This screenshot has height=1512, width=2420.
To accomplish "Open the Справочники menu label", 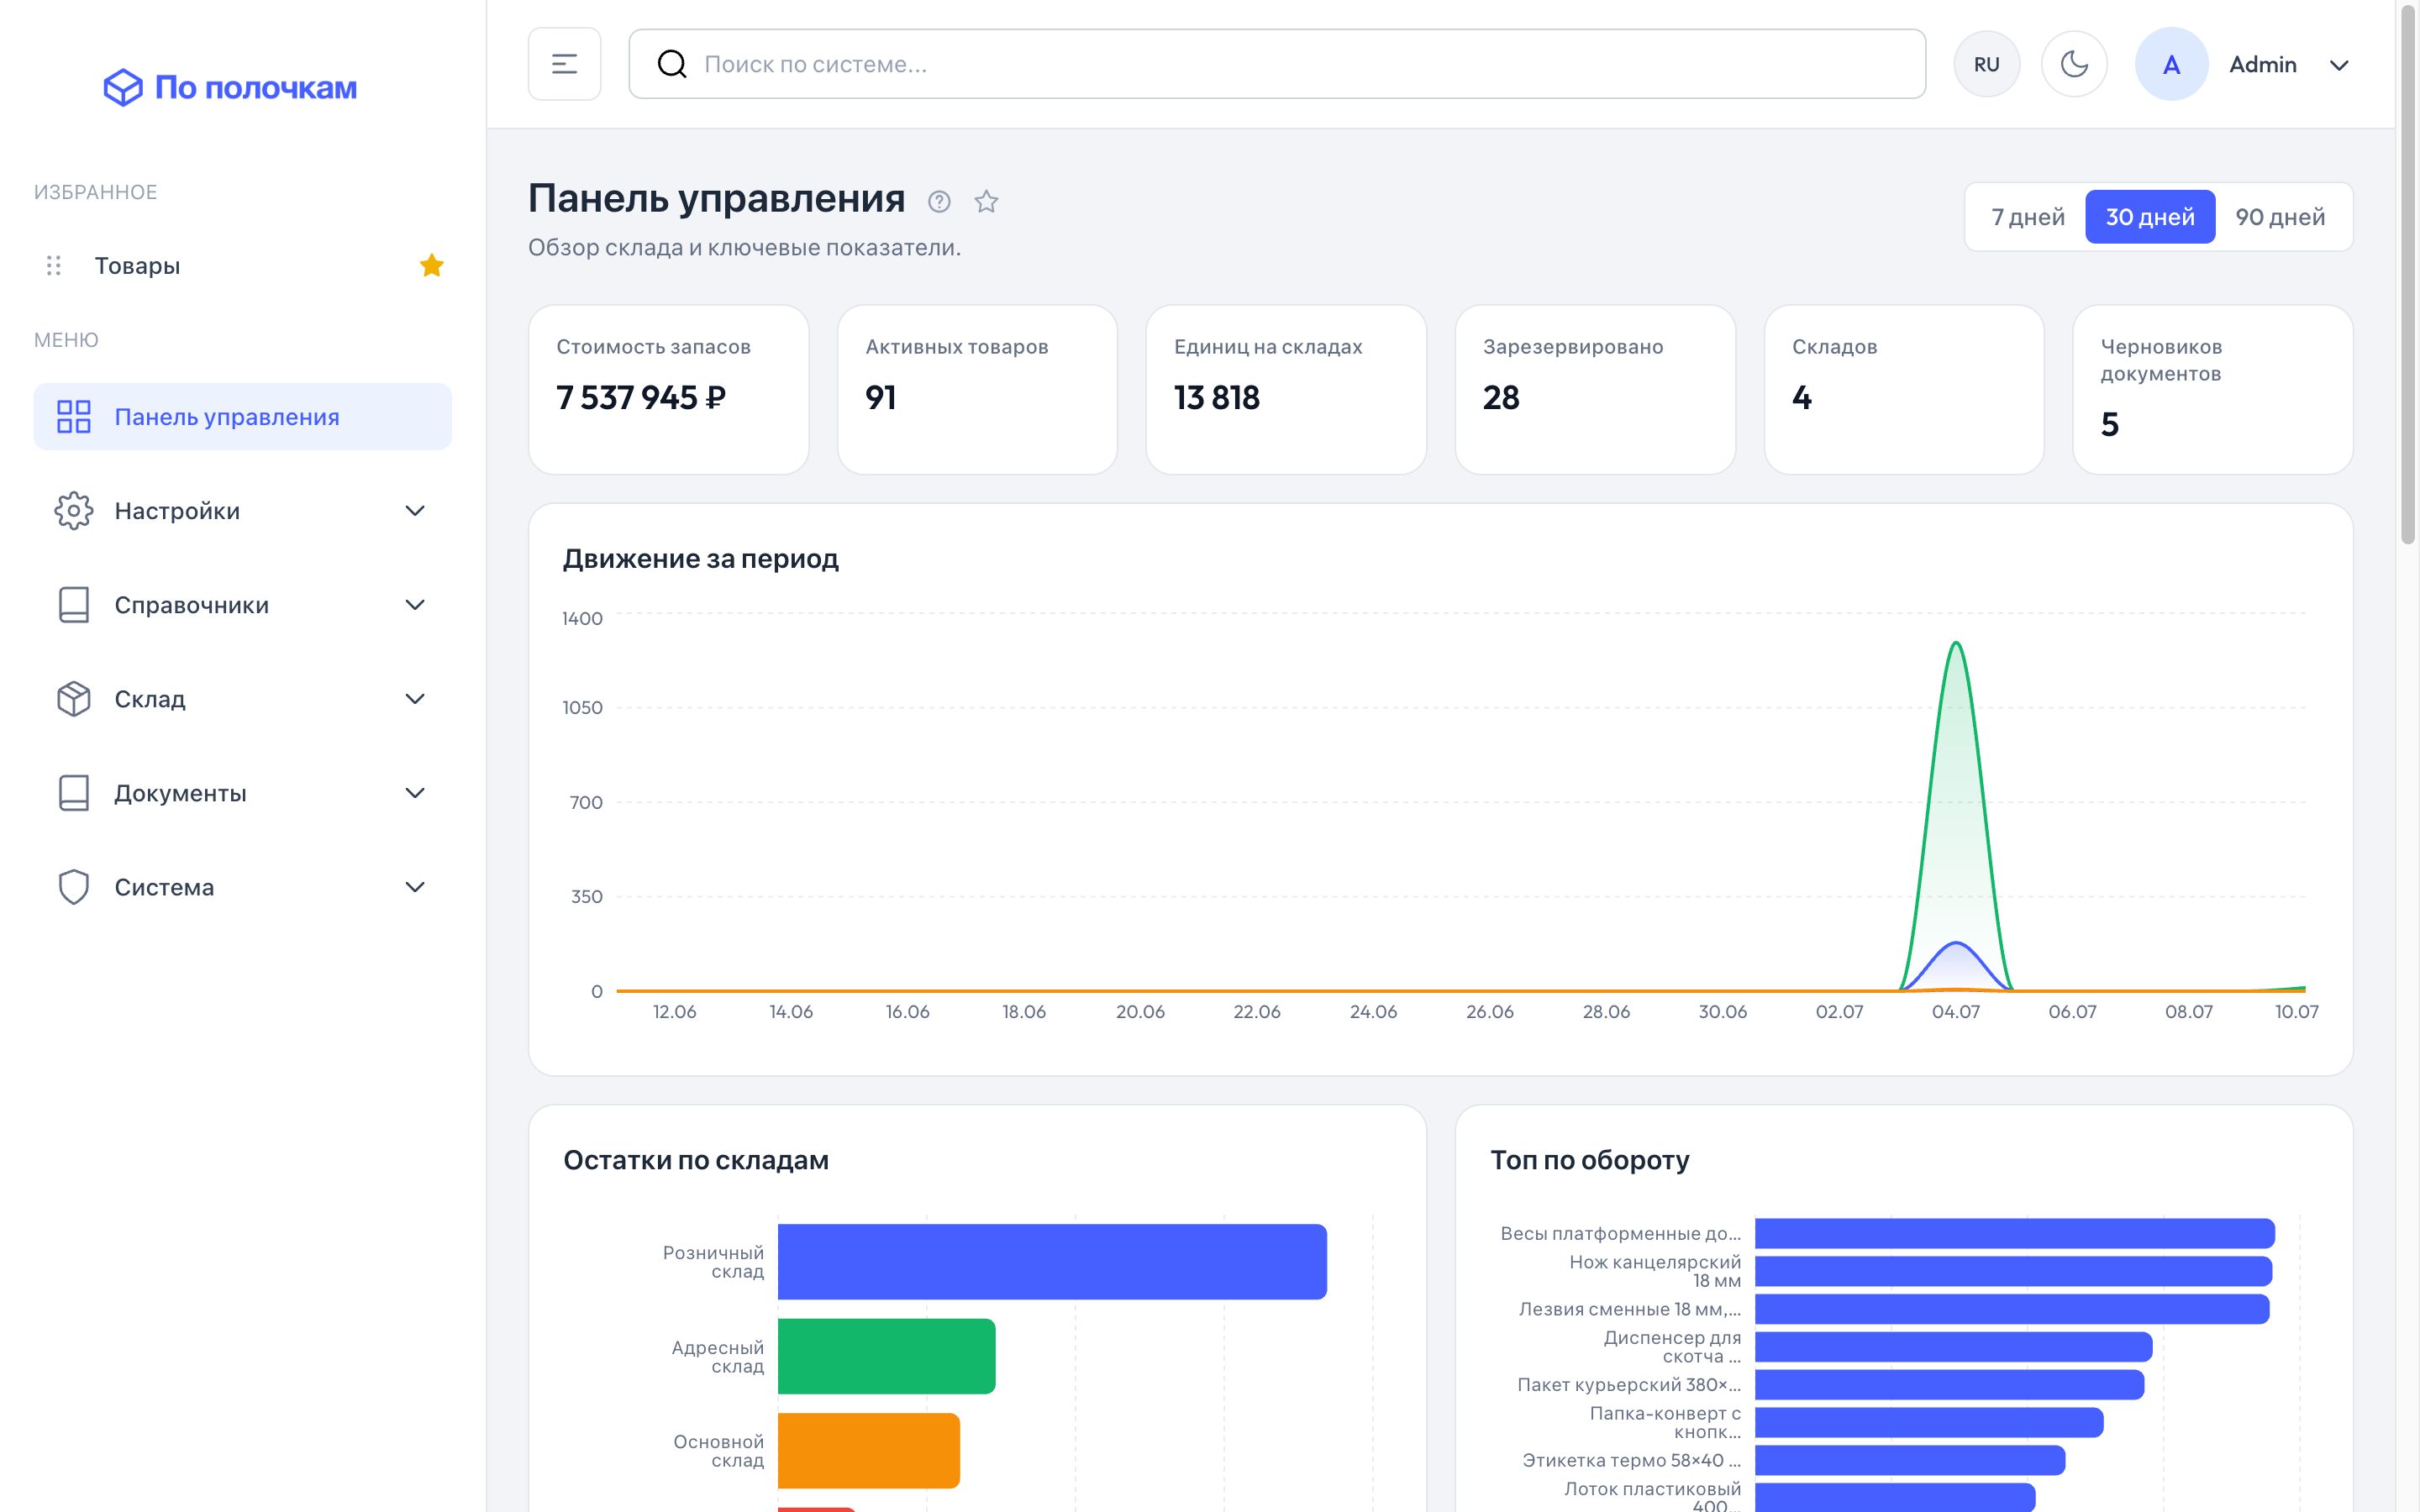I will coord(191,604).
